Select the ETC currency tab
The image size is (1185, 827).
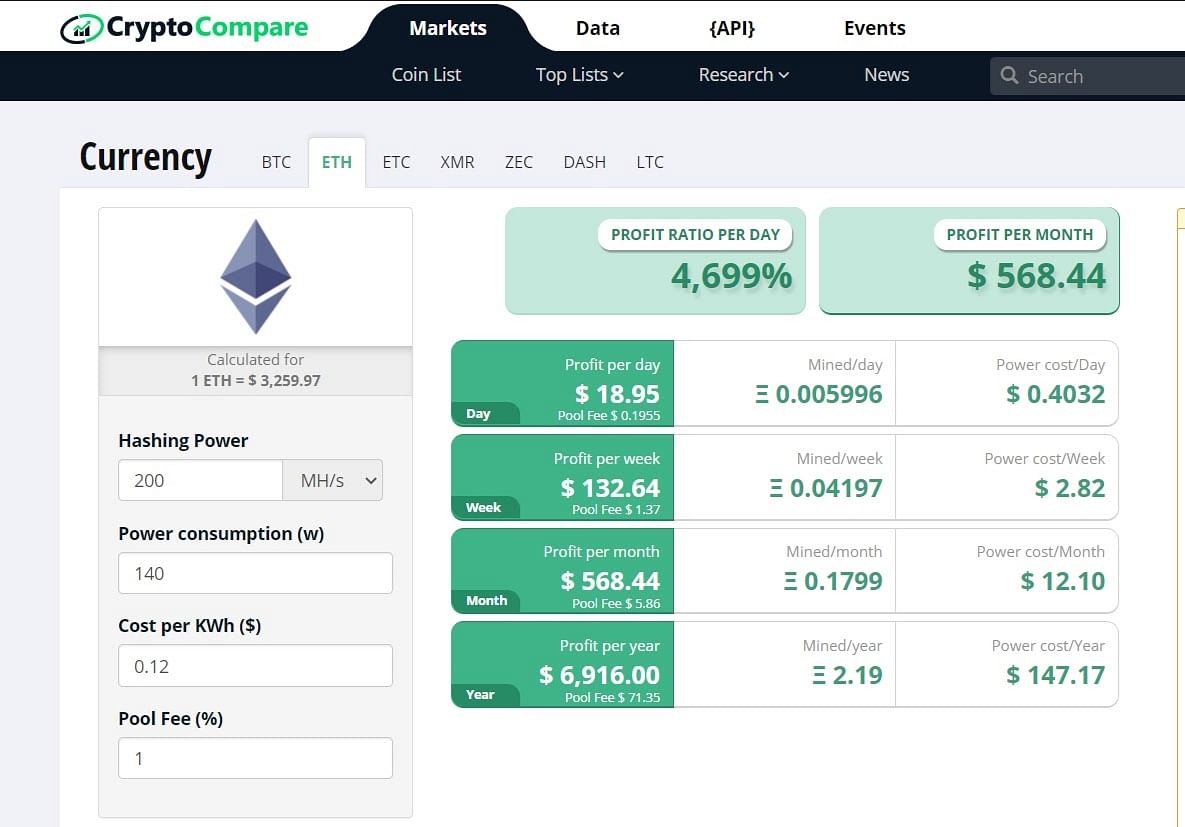396,162
